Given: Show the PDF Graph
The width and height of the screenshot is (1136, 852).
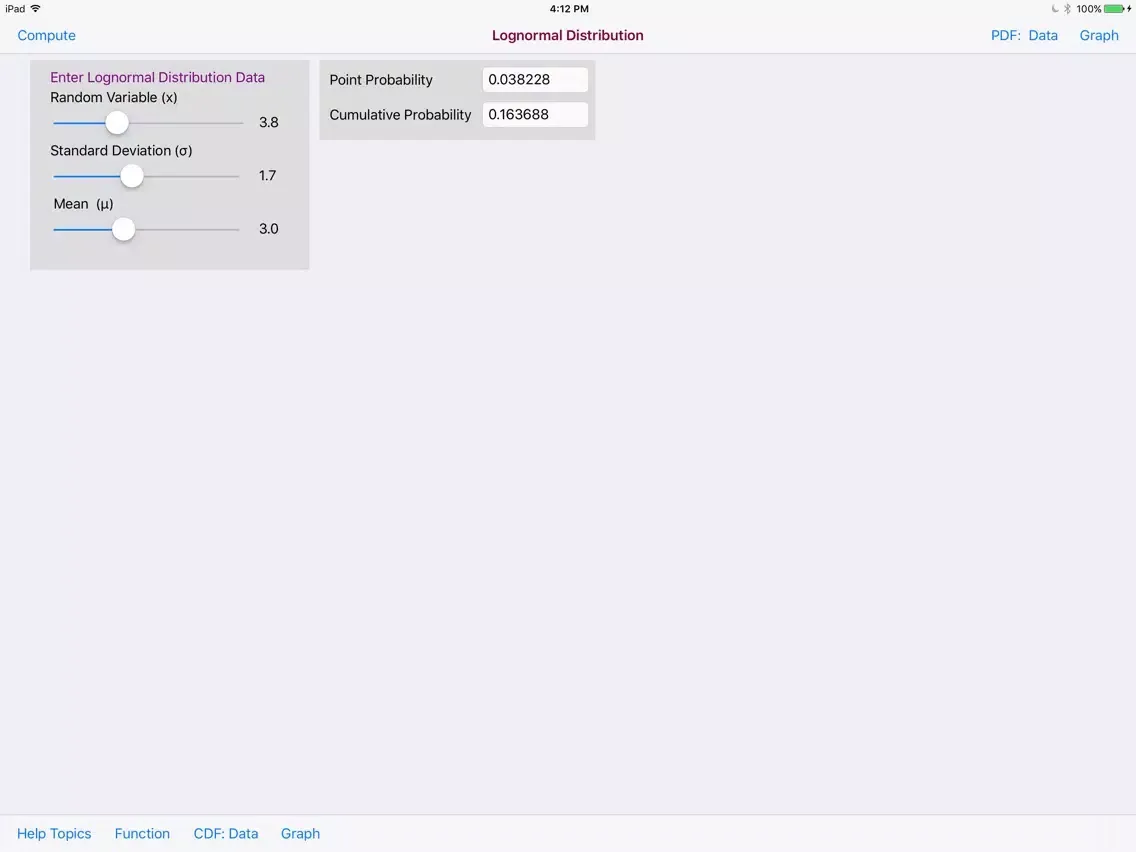Looking at the screenshot, I should click(x=1098, y=36).
